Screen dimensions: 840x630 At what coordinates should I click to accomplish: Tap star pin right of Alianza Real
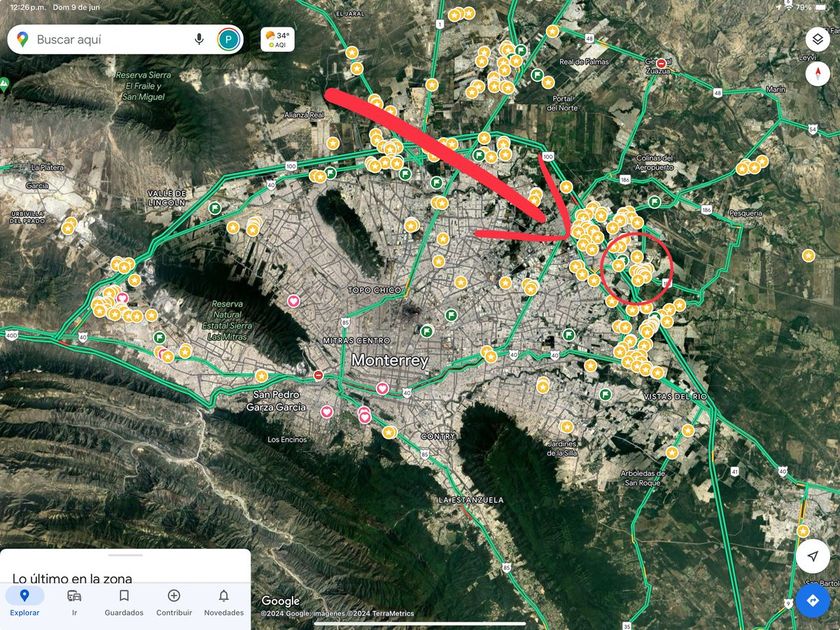point(333,143)
